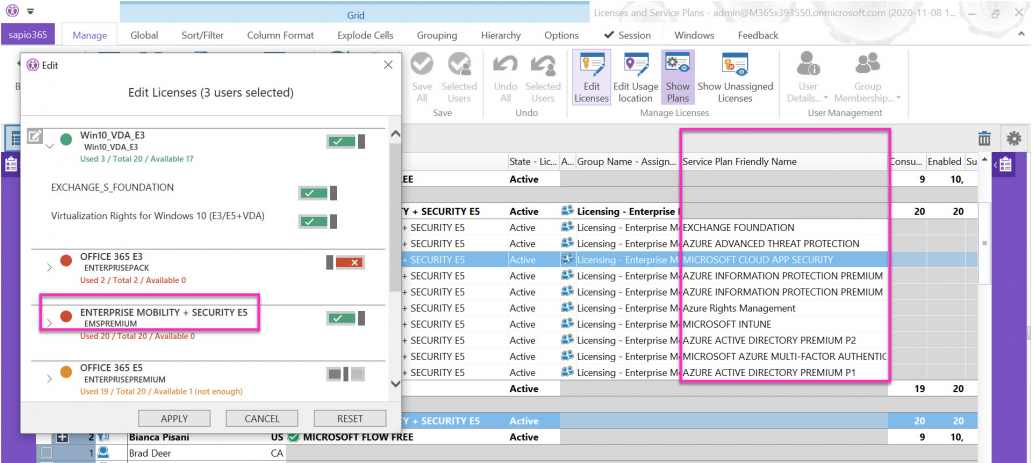The image size is (1032, 463).
Task: Open the User Details dropdown arrow
Action: pyautogui.click(x=826, y=99)
